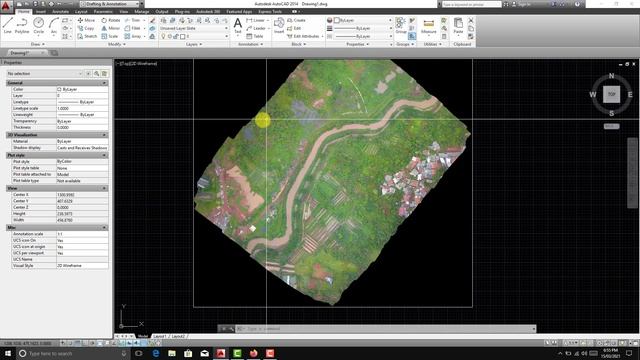
Task: Collapse the General section in Properties
Action: [104, 83]
